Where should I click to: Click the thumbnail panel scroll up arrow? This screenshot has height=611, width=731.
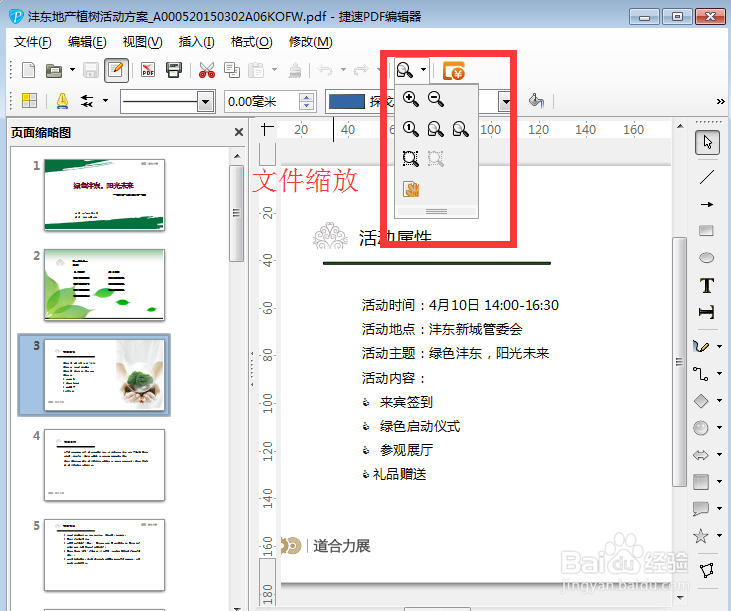(237, 156)
